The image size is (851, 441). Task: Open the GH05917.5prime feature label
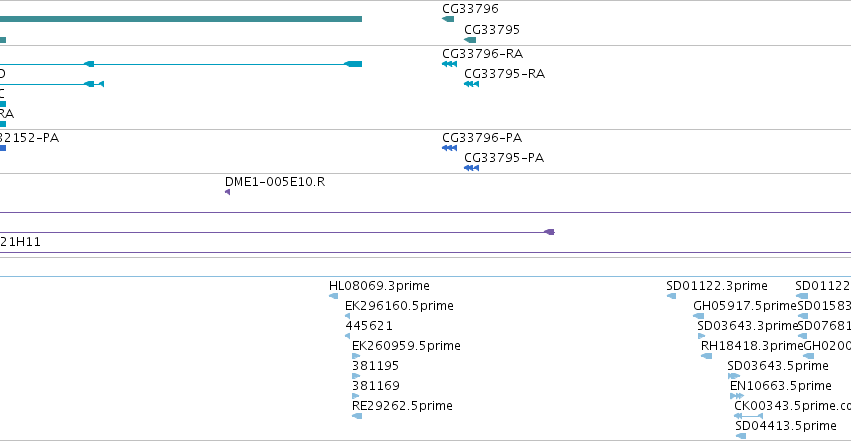[x=745, y=306]
